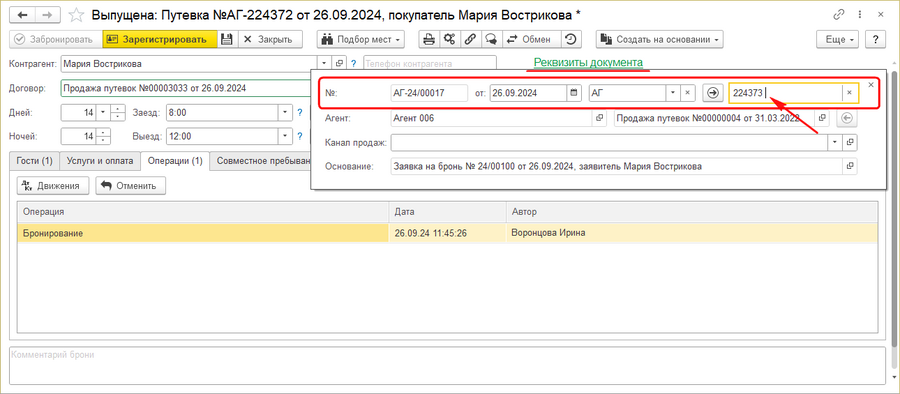
Task: Open the Реквизиты документа link
Action: click(x=588, y=63)
